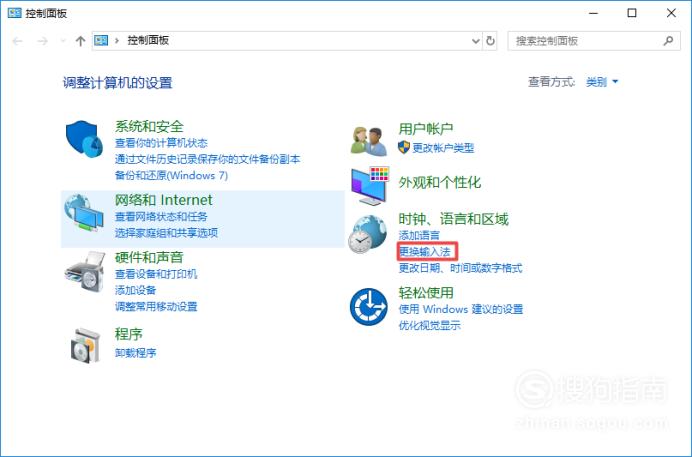The height and width of the screenshot is (457, 692).
Task: Click the 更换输入法 link
Action: (x=425, y=252)
